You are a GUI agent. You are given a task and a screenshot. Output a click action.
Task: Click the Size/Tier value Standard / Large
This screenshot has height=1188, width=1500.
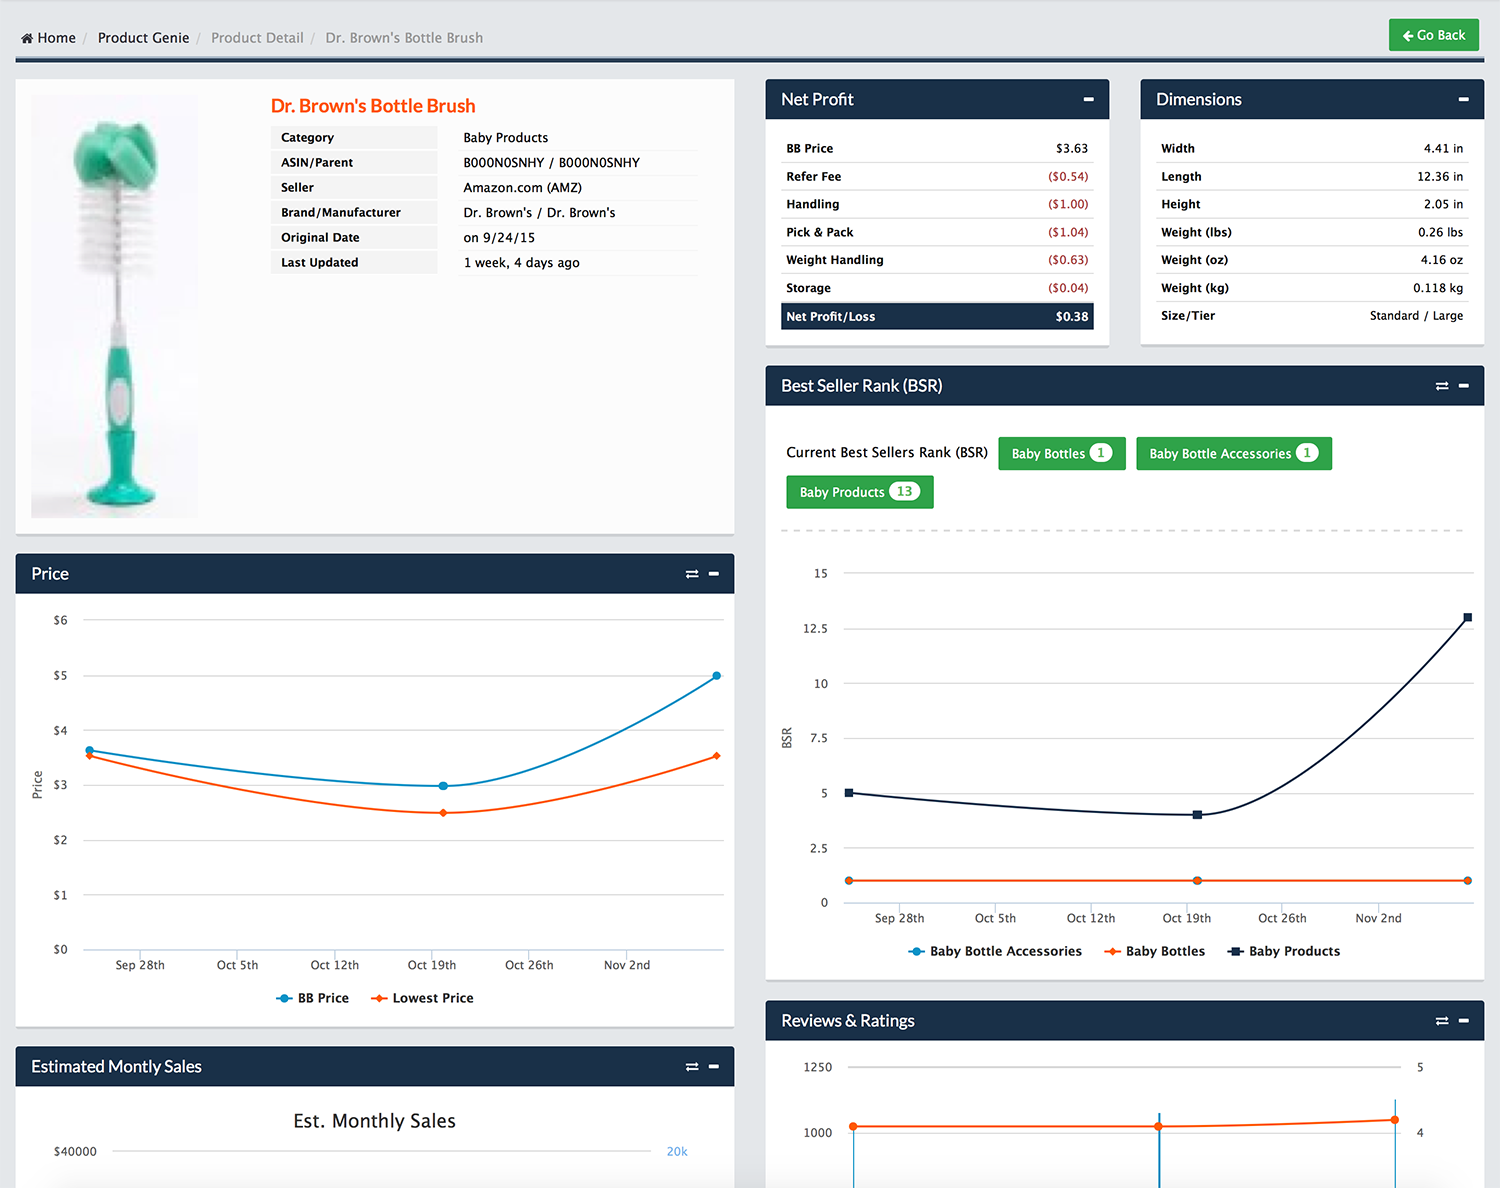(x=1416, y=316)
